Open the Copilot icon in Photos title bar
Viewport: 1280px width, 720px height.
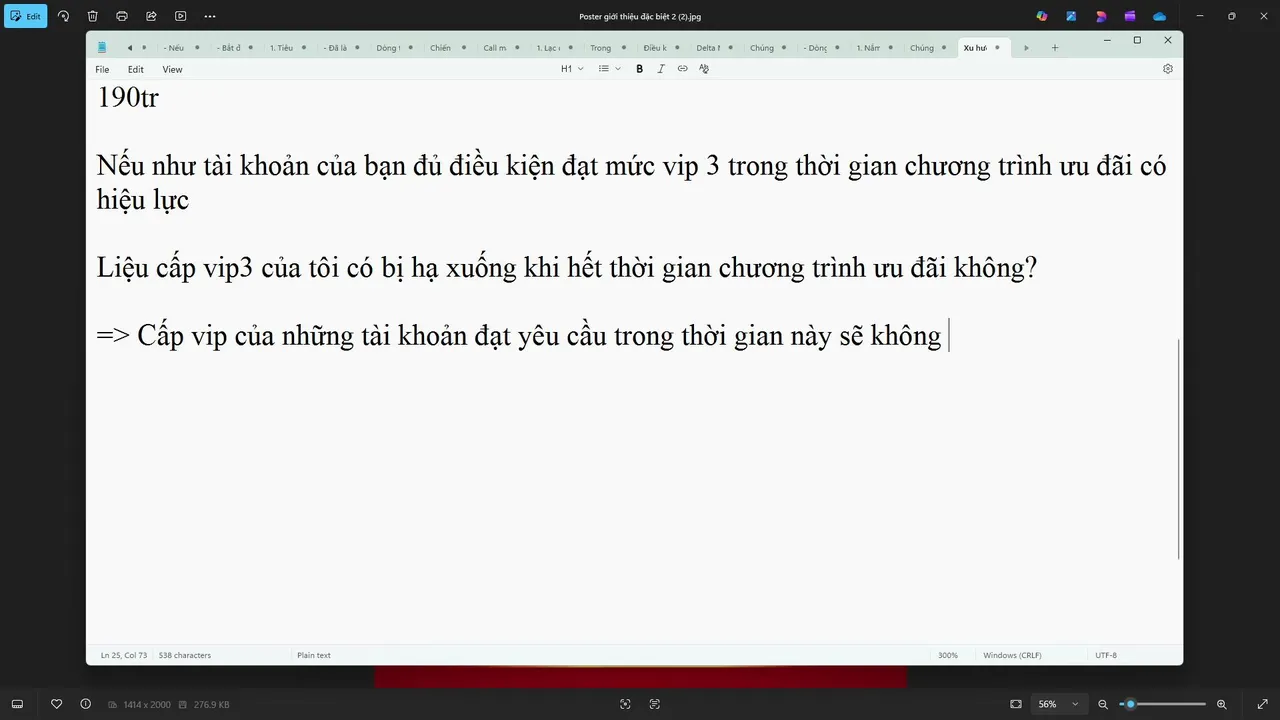click(1042, 16)
